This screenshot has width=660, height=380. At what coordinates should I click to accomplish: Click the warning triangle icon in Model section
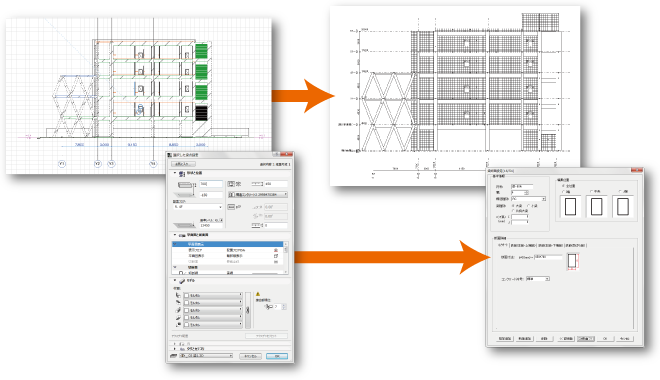[258, 294]
